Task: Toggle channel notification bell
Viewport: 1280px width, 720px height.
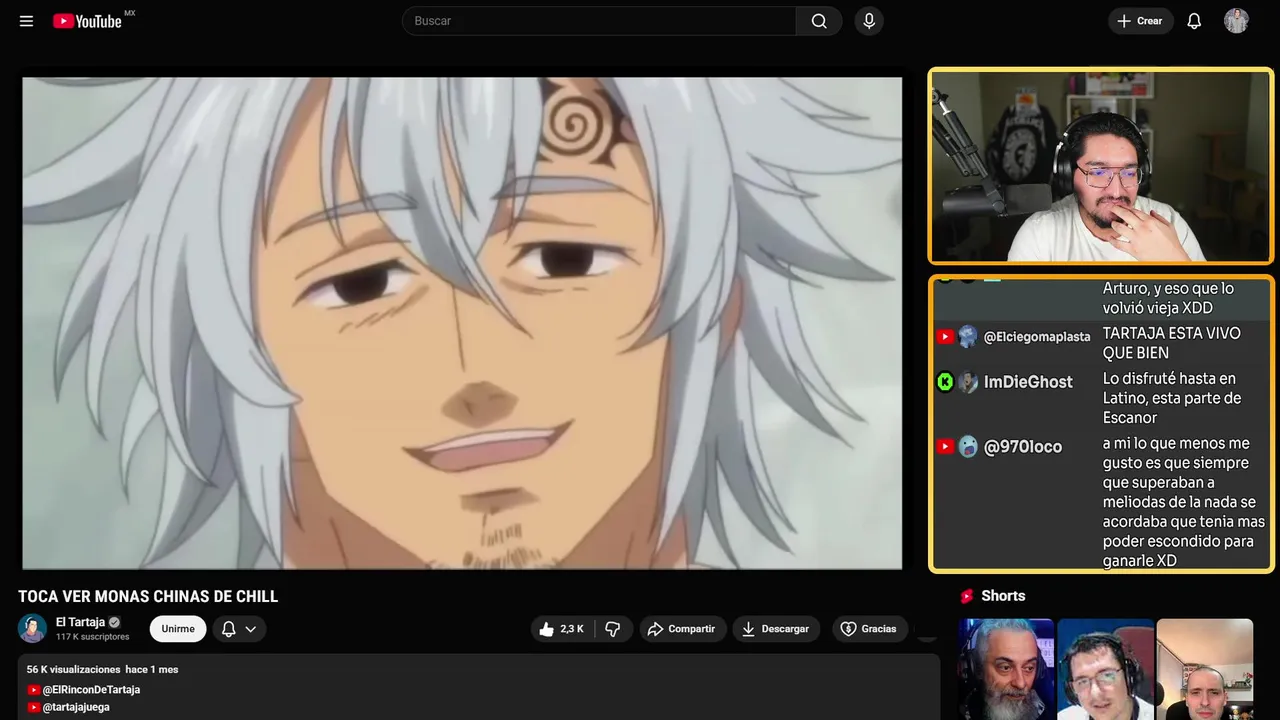Action: pyautogui.click(x=229, y=629)
